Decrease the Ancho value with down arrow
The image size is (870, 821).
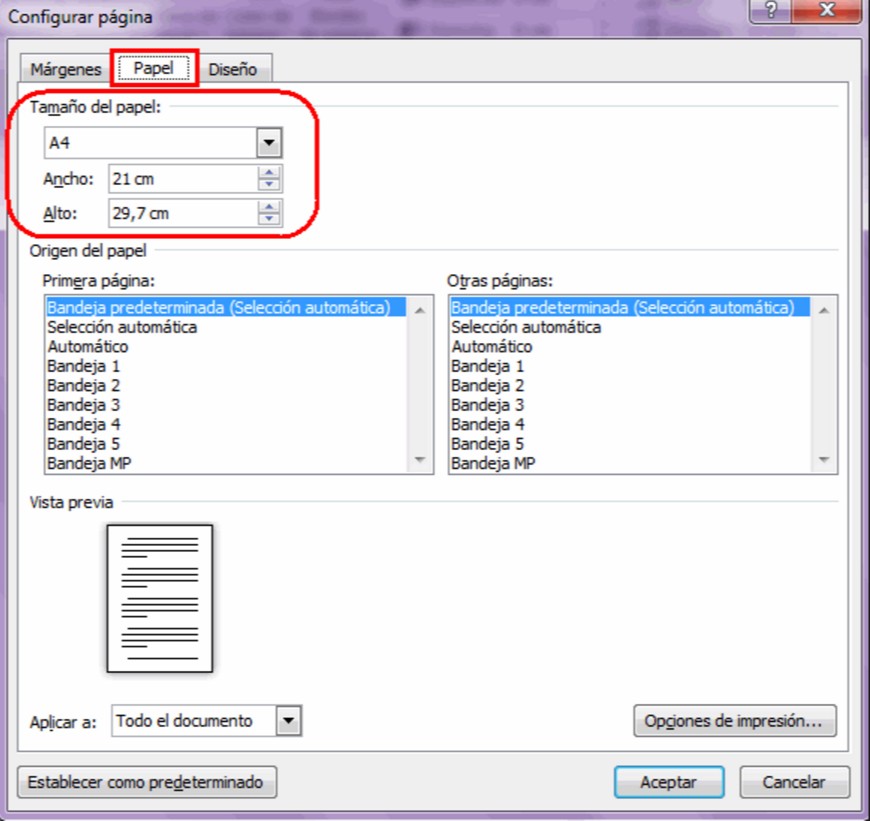pos(269,185)
